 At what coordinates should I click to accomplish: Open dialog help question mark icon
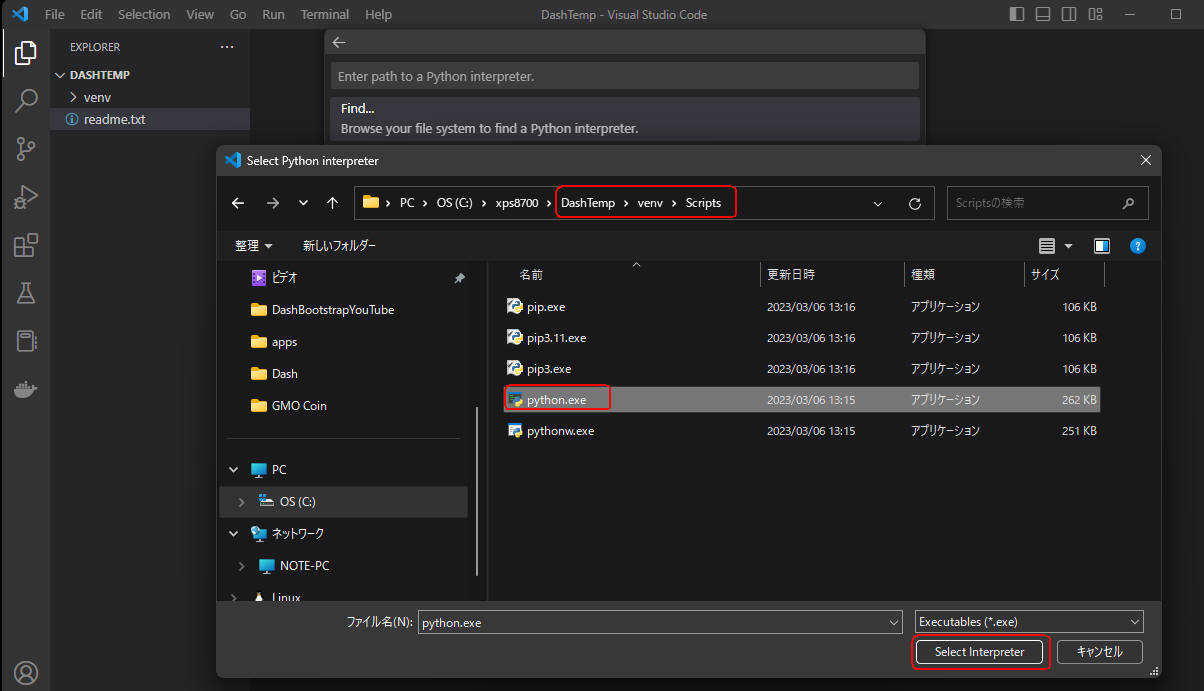[x=1137, y=245]
